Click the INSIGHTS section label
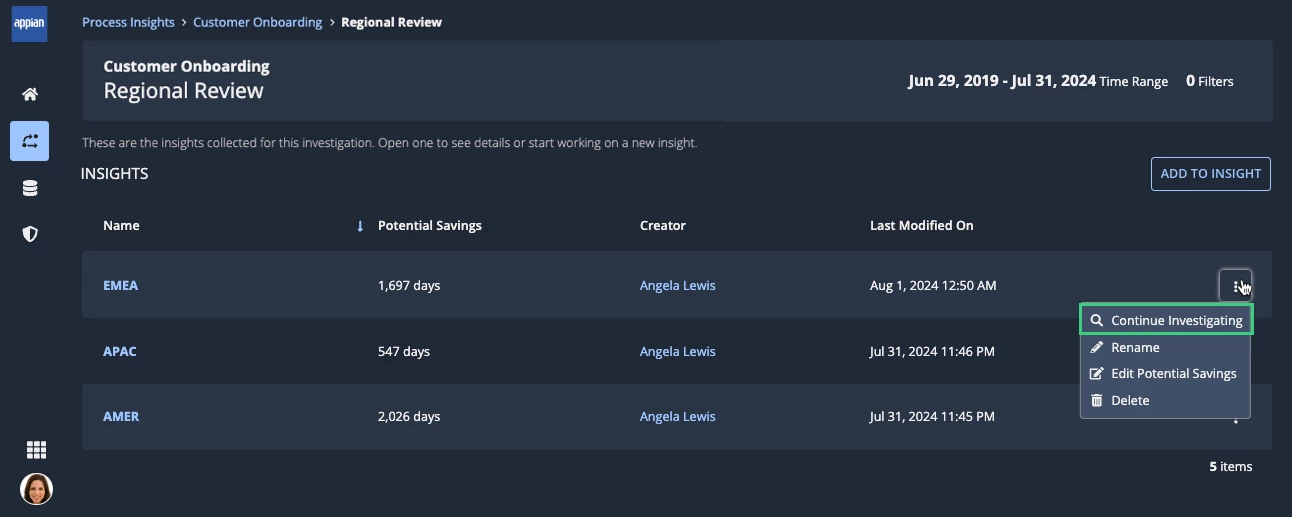Screen dimensions: 1292x517 pos(115,174)
